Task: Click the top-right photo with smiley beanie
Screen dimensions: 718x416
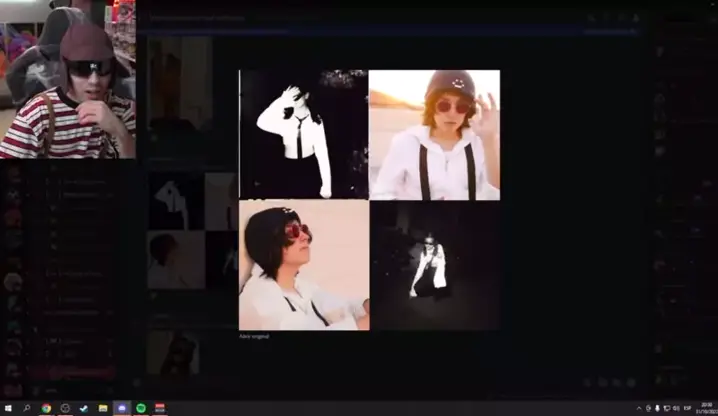Action: (434, 134)
